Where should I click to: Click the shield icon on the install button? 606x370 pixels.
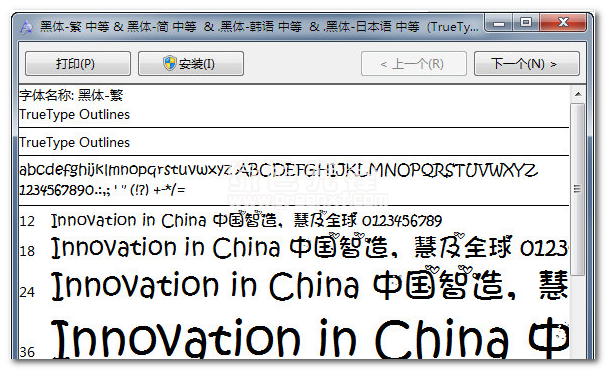tap(169, 63)
